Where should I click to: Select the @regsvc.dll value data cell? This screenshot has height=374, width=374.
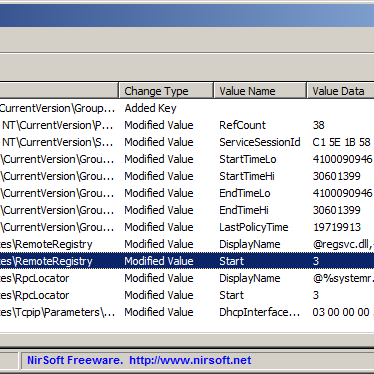click(343, 244)
